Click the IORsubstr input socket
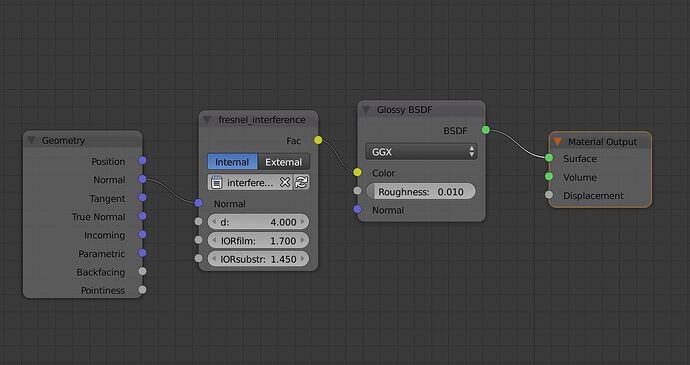This screenshot has width=690, height=365. [198, 258]
